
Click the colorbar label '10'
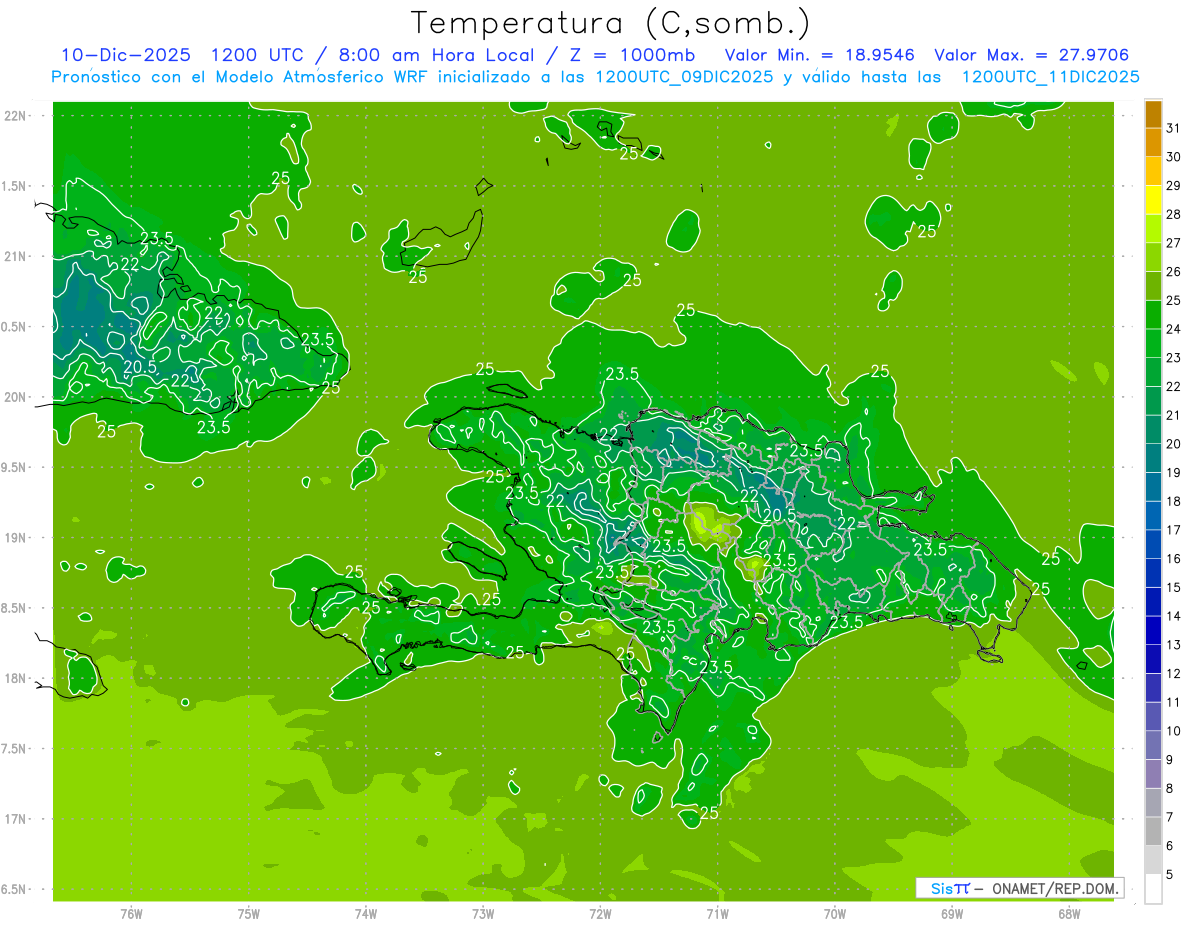[x=1173, y=731]
